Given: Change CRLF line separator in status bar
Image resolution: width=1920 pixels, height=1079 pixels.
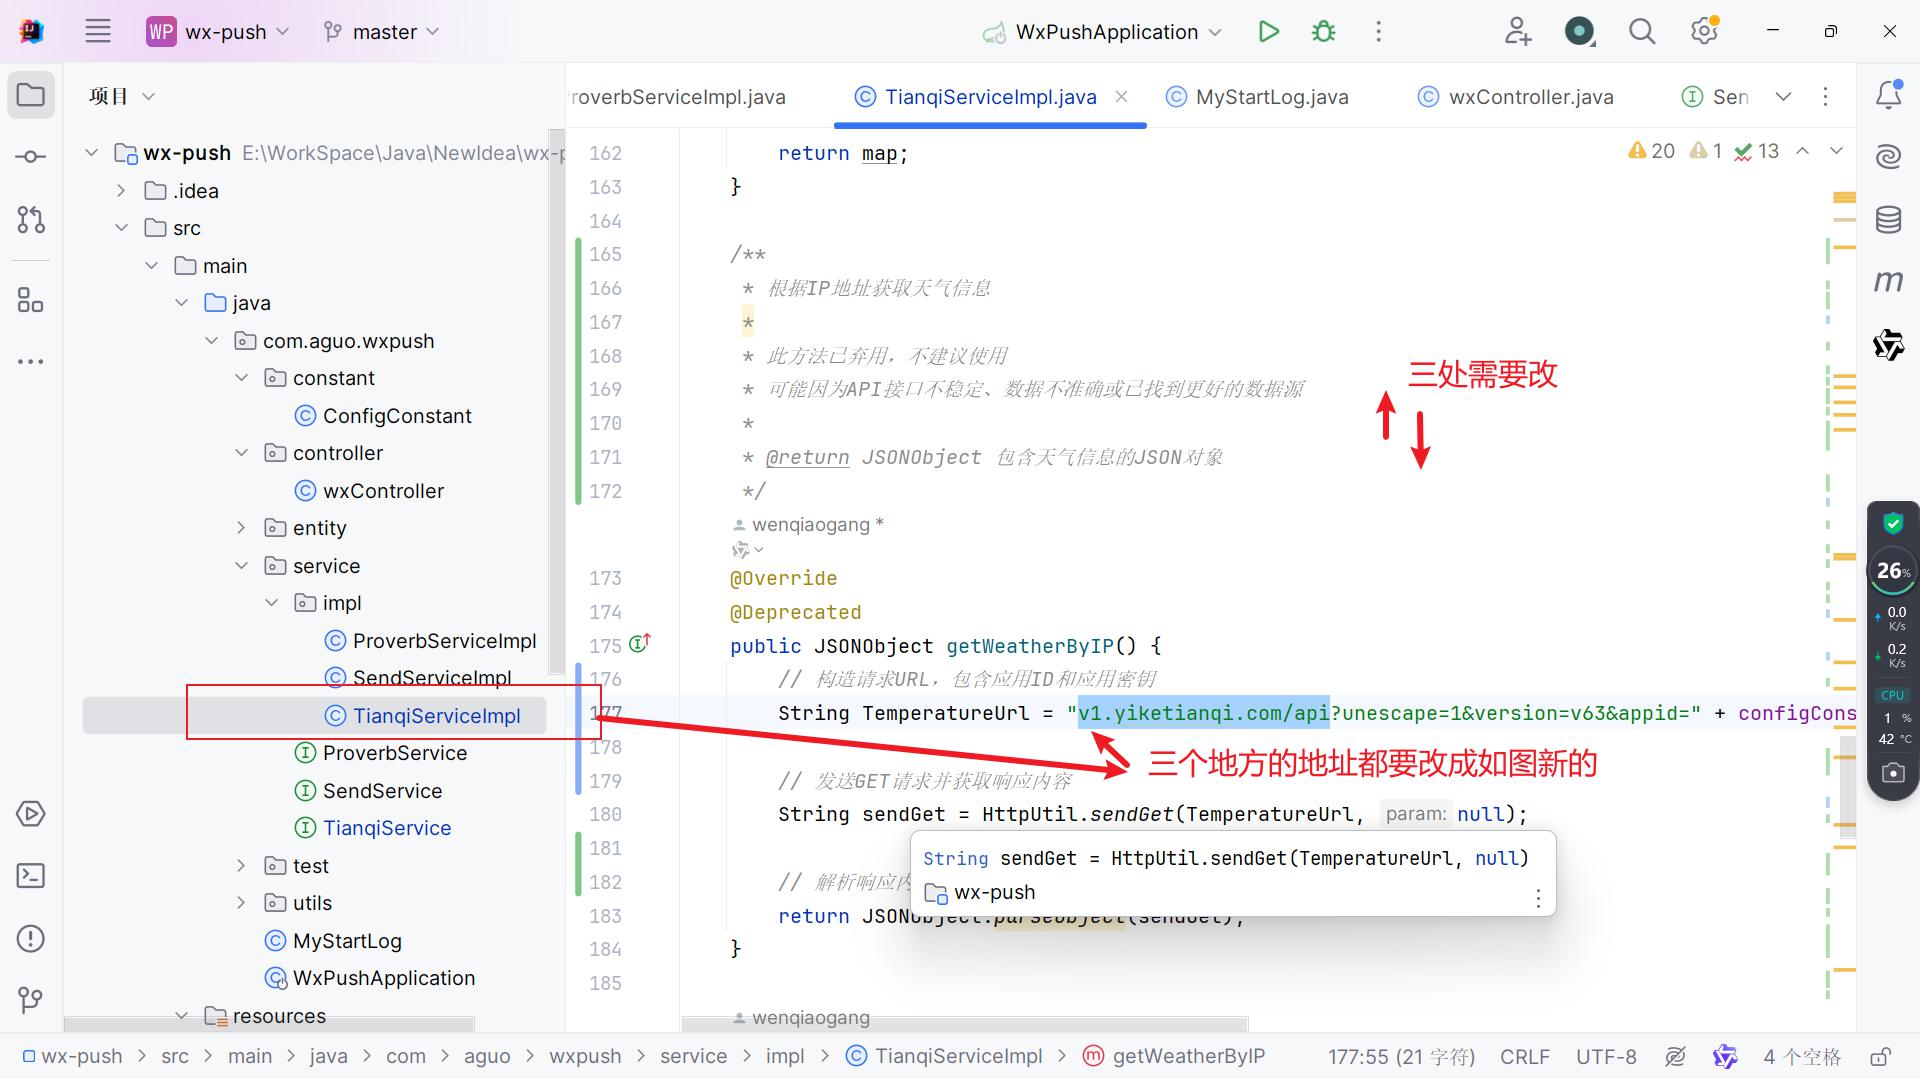Looking at the screenshot, I should 1524,1056.
